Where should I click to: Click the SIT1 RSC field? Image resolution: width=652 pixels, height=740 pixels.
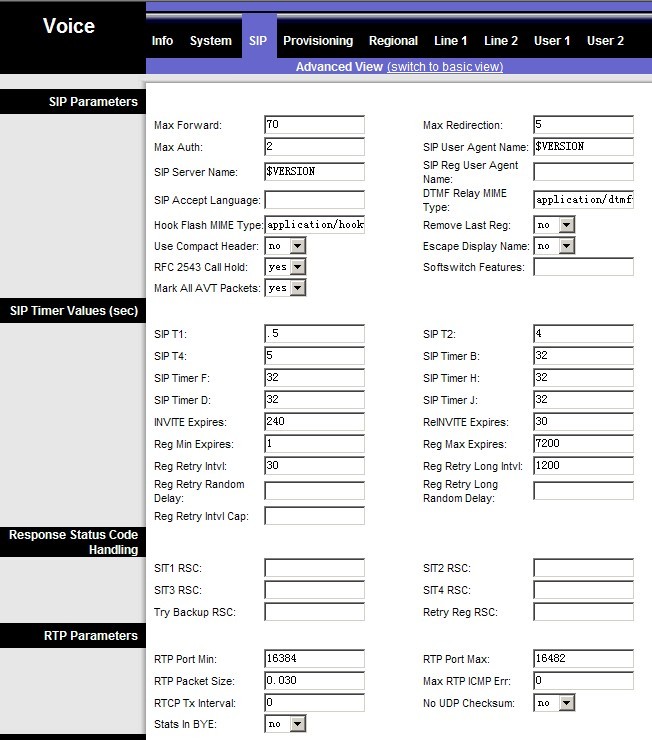click(x=315, y=568)
